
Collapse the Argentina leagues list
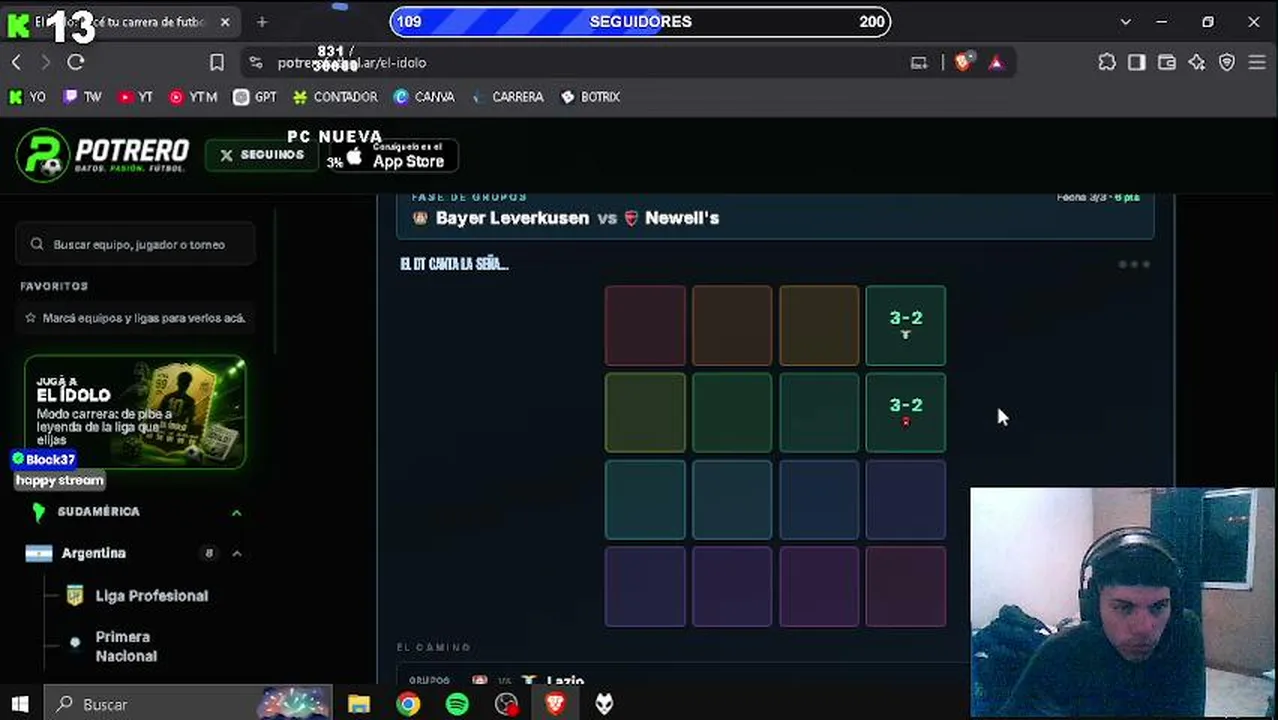pos(237,553)
